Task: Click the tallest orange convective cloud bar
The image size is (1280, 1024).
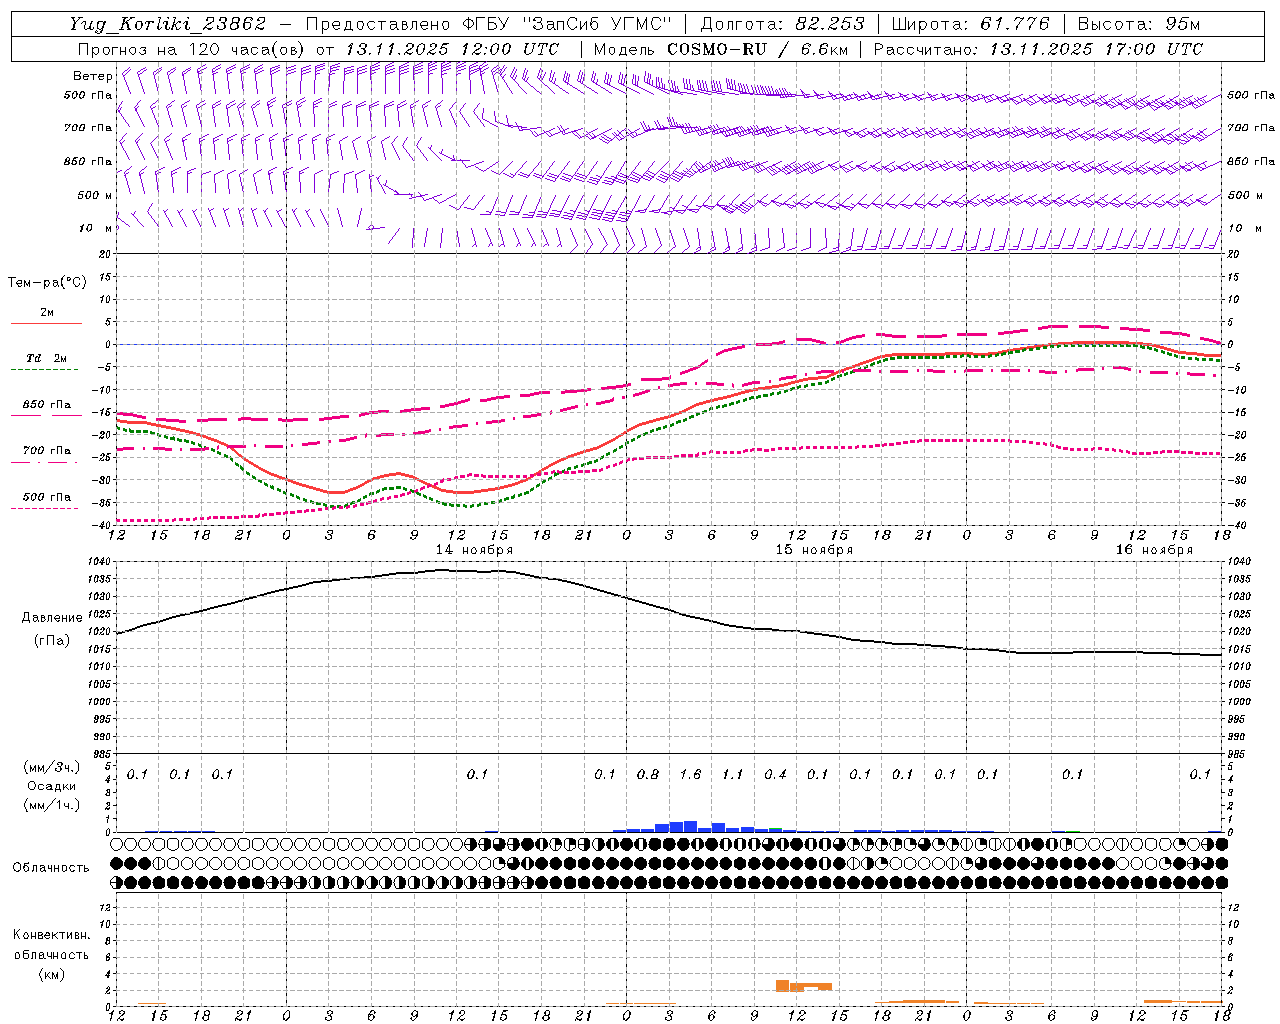Action: (783, 985)
